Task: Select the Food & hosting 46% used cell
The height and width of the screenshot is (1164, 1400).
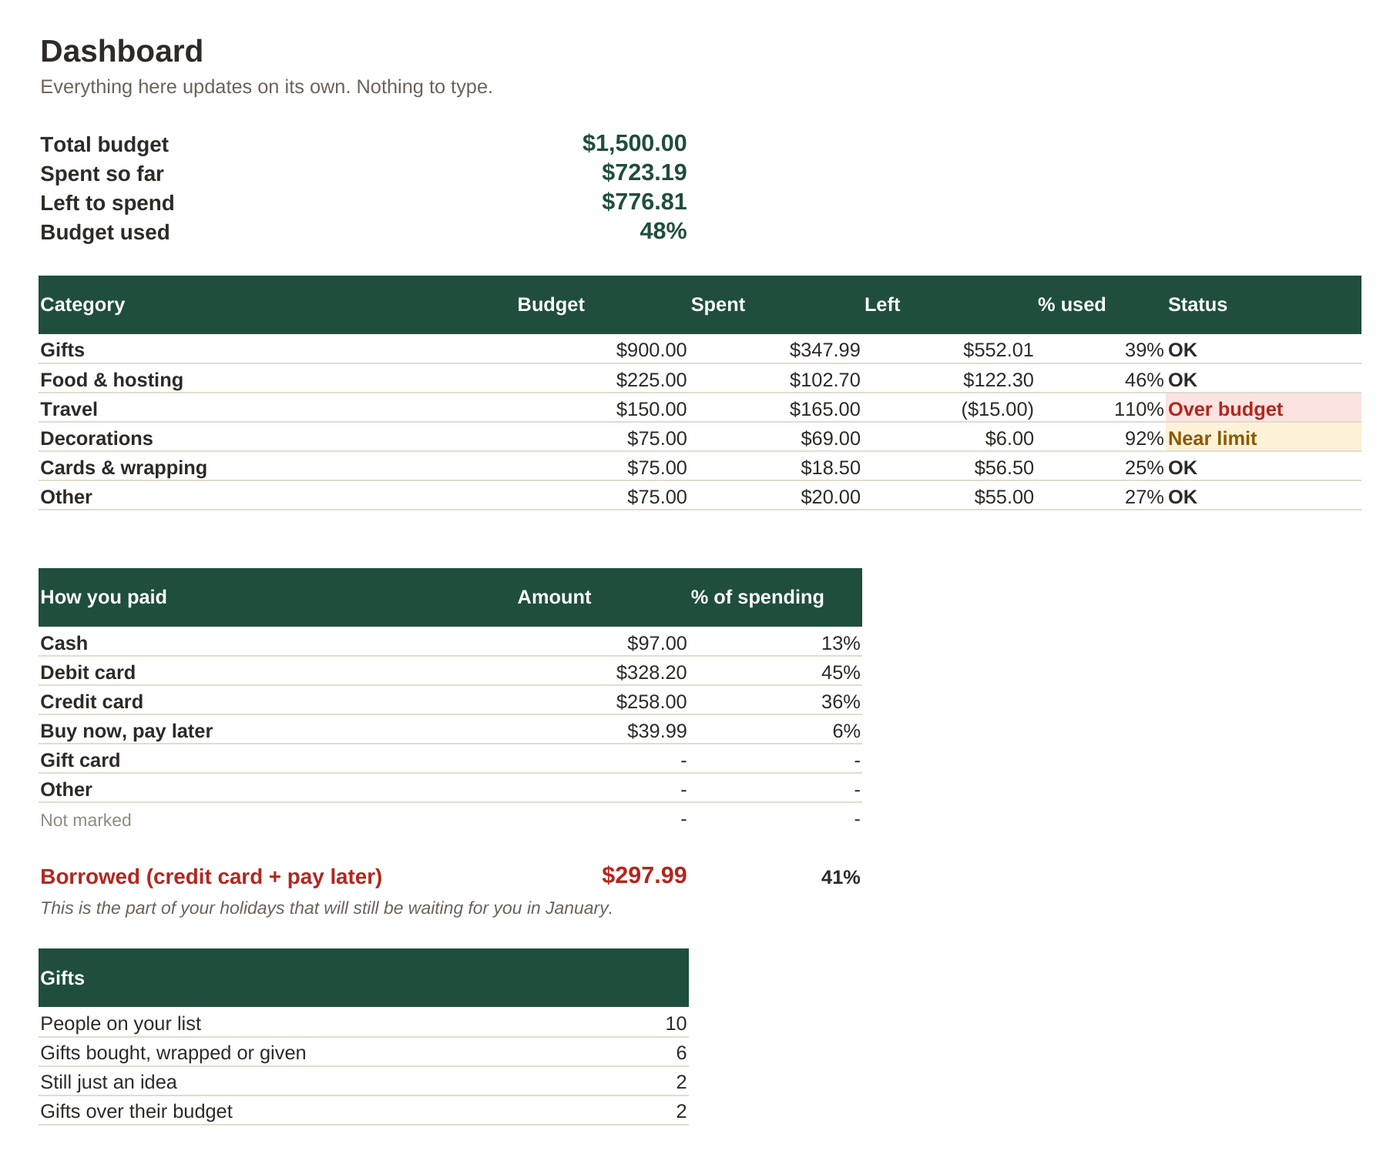Action: tap(1144, 380)
